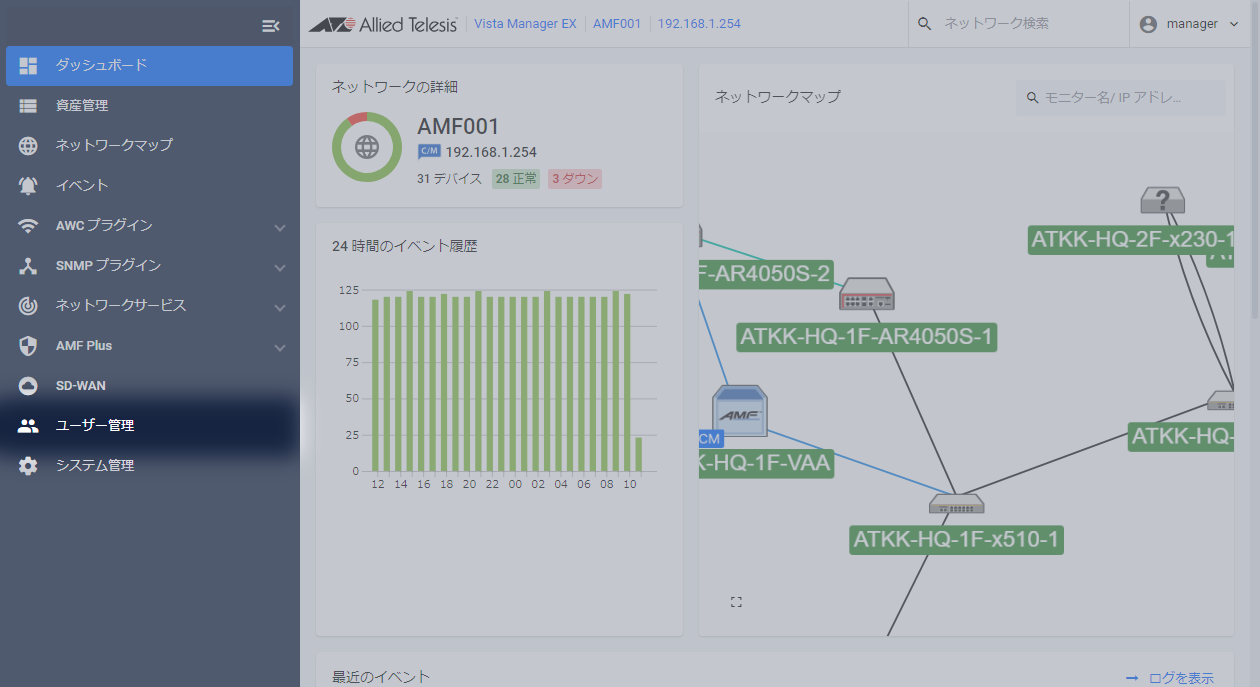Toggle fullscreen for the network map
Viewport: 1260px width, 687px height.
737,602
